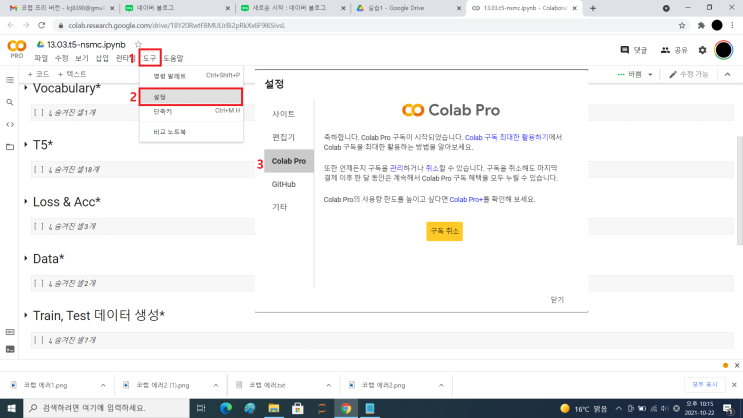Image resolution: width=743 pixels, height=418 pixels.
Task: Open the browser extensions puzzle icon
Action: 701,26
